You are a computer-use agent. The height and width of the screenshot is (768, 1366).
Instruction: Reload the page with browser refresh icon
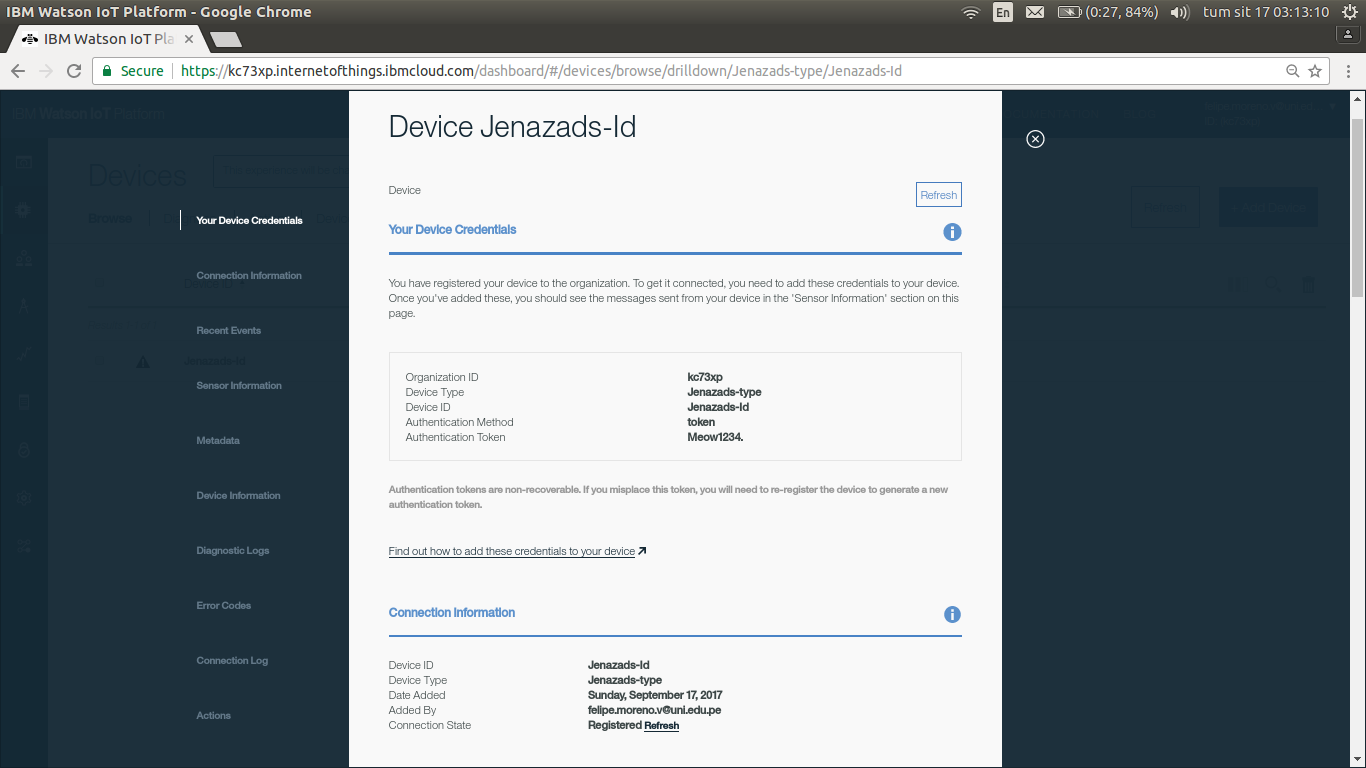tap(74, 71)
